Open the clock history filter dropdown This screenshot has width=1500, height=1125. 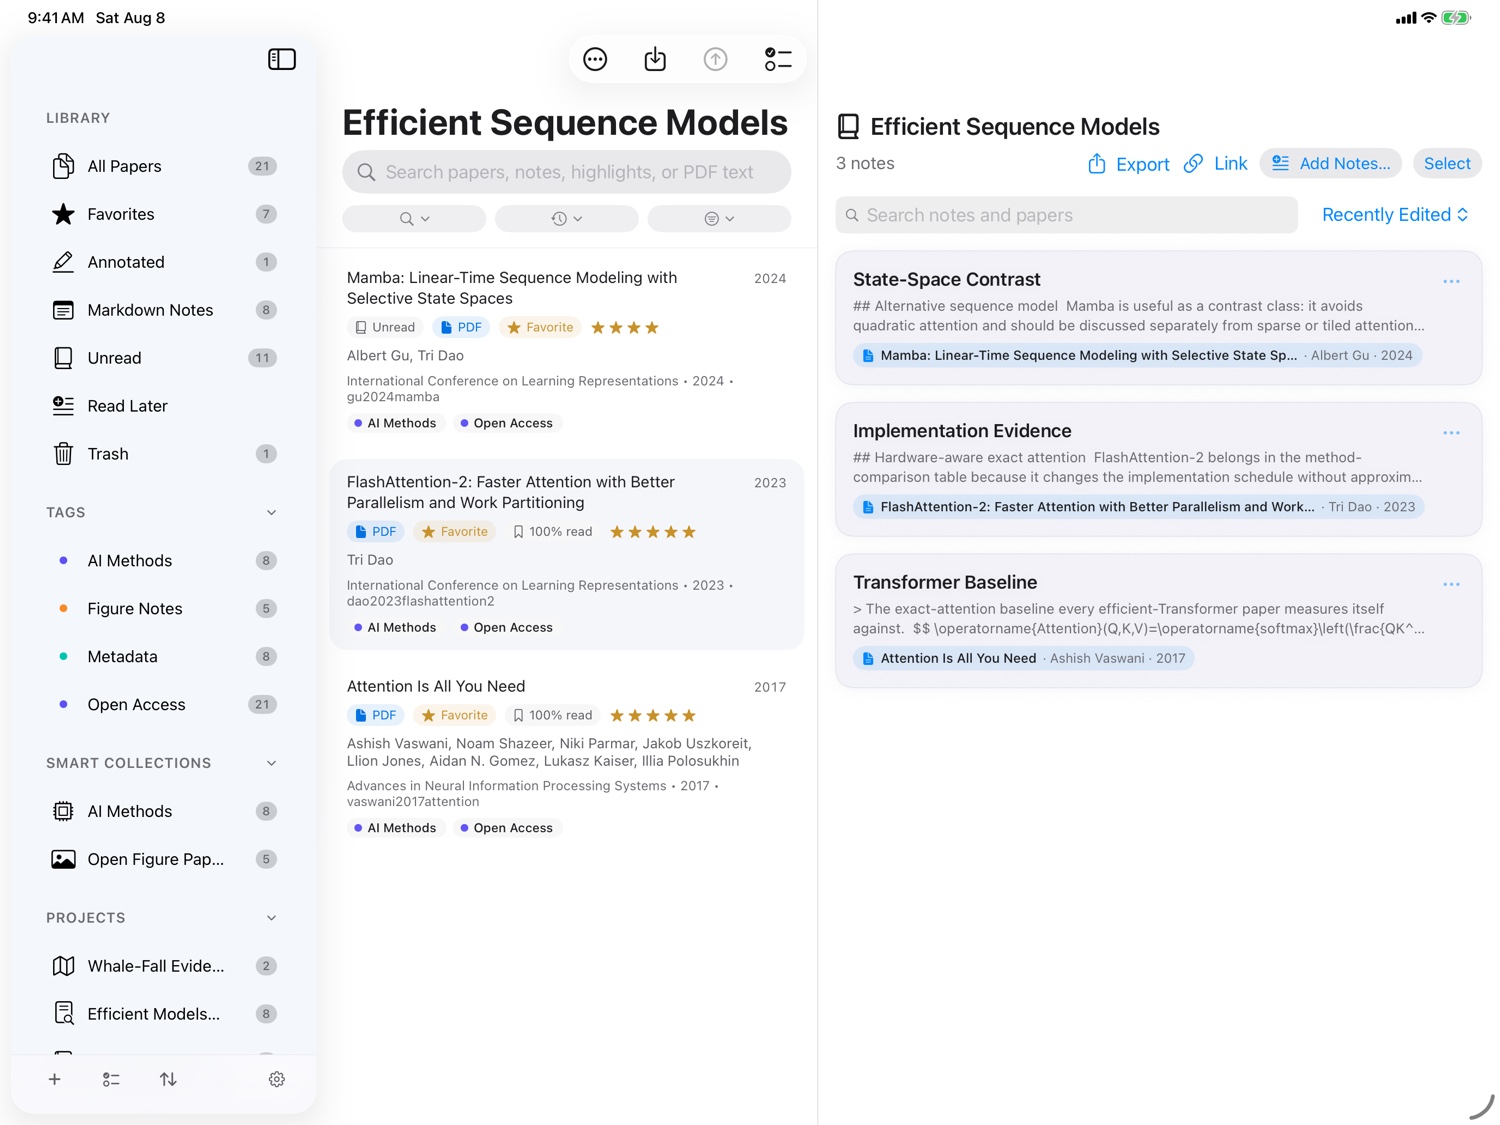(x=566, y=219)
